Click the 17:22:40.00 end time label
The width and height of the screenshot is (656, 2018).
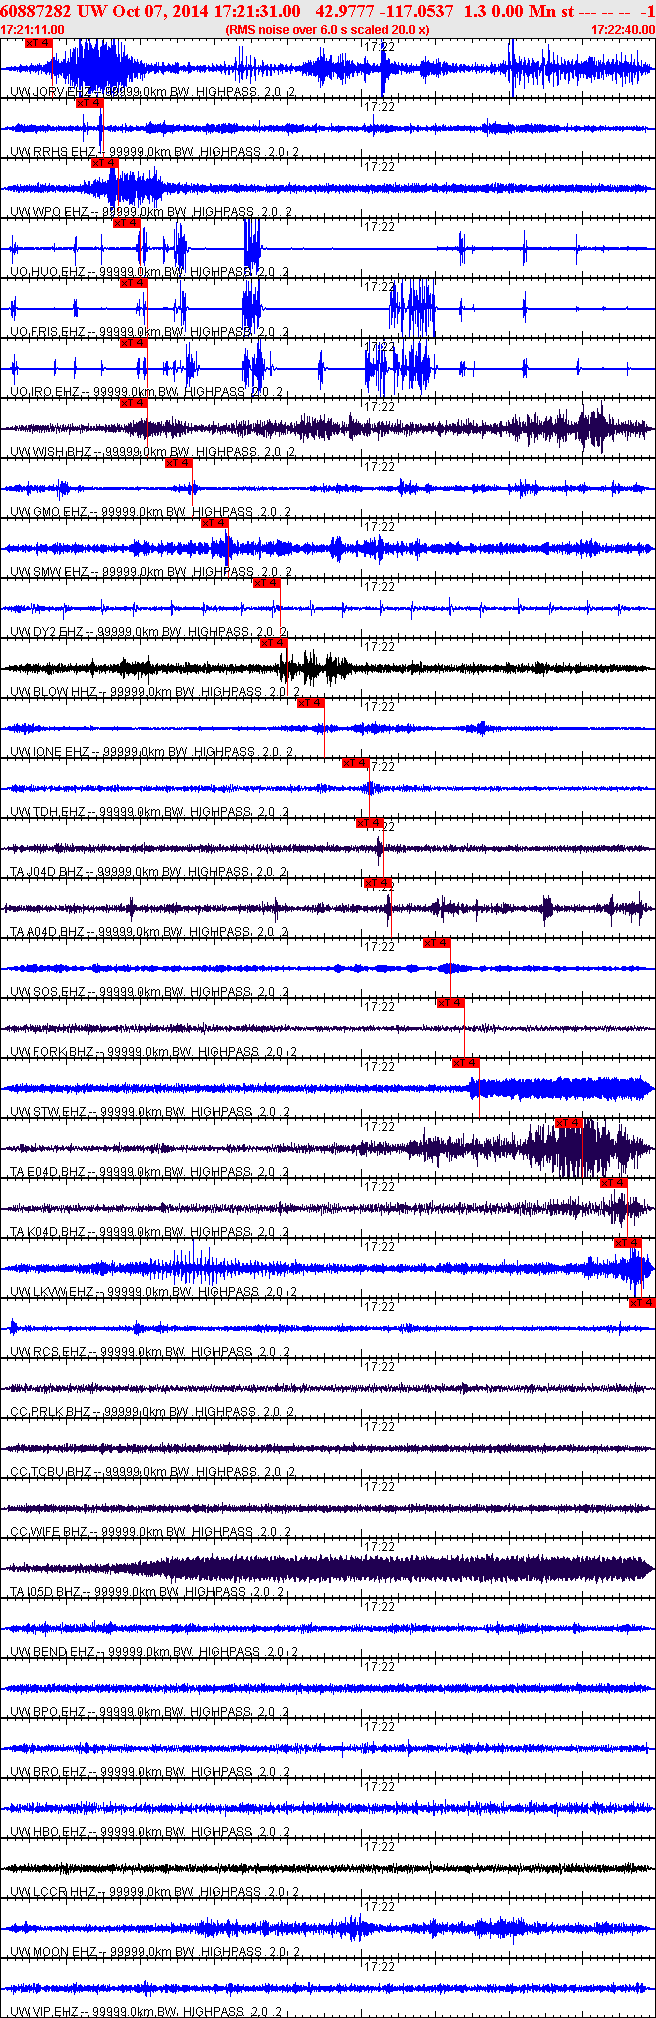point(622,30)
